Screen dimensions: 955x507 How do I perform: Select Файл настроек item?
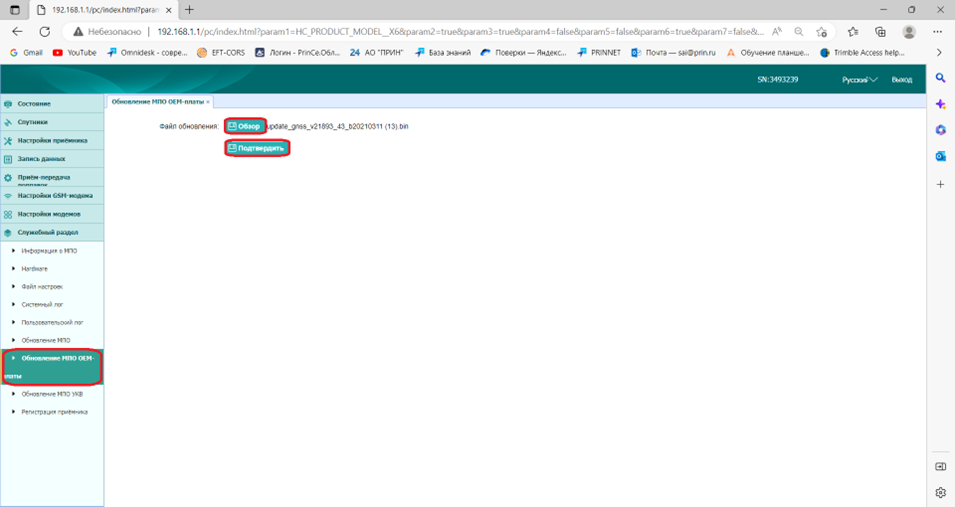(x=42, y=286)
